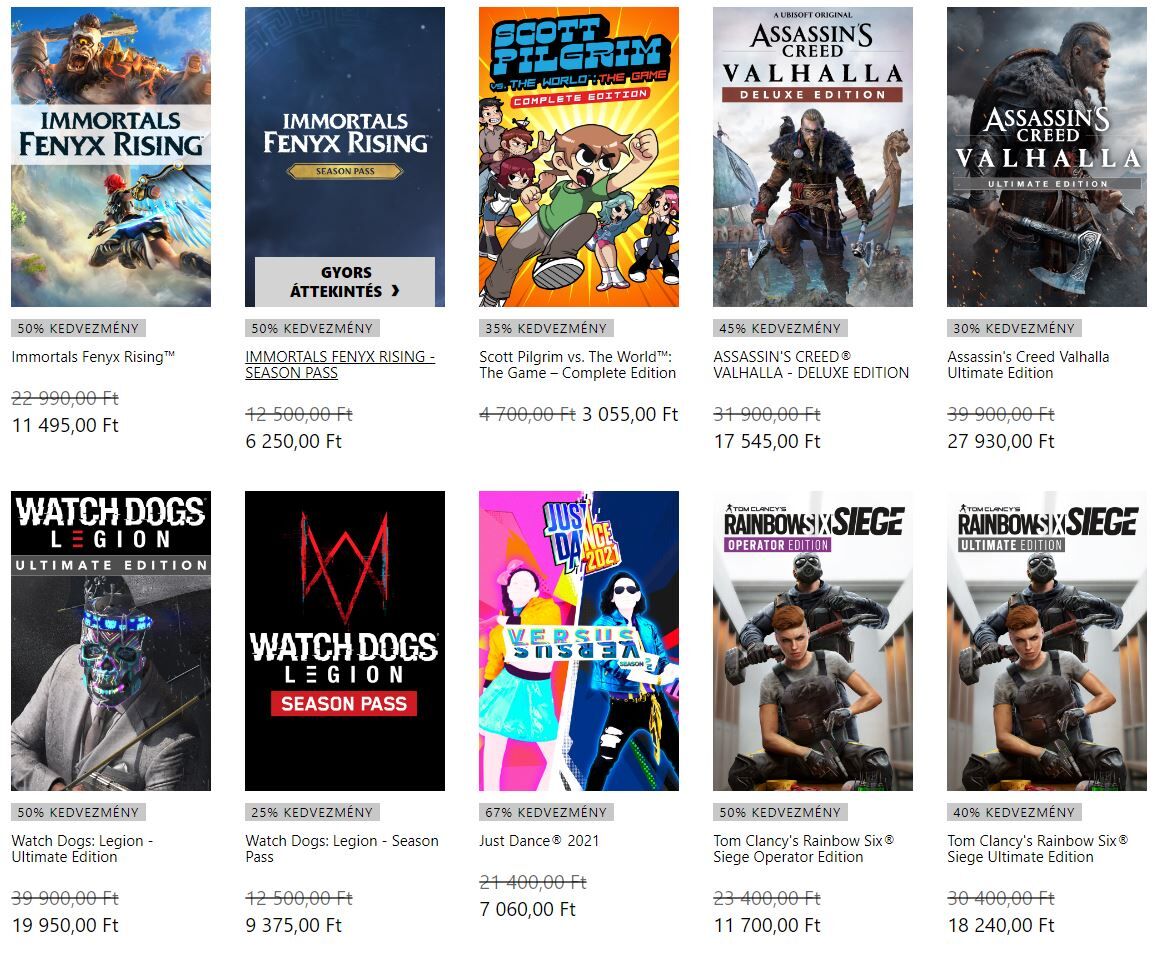The image size is (1174, 960).
Task: Click the GYORS ÁTTEKINTÉS quick view button
Action: pyautogui.click(x=344, y=282)
